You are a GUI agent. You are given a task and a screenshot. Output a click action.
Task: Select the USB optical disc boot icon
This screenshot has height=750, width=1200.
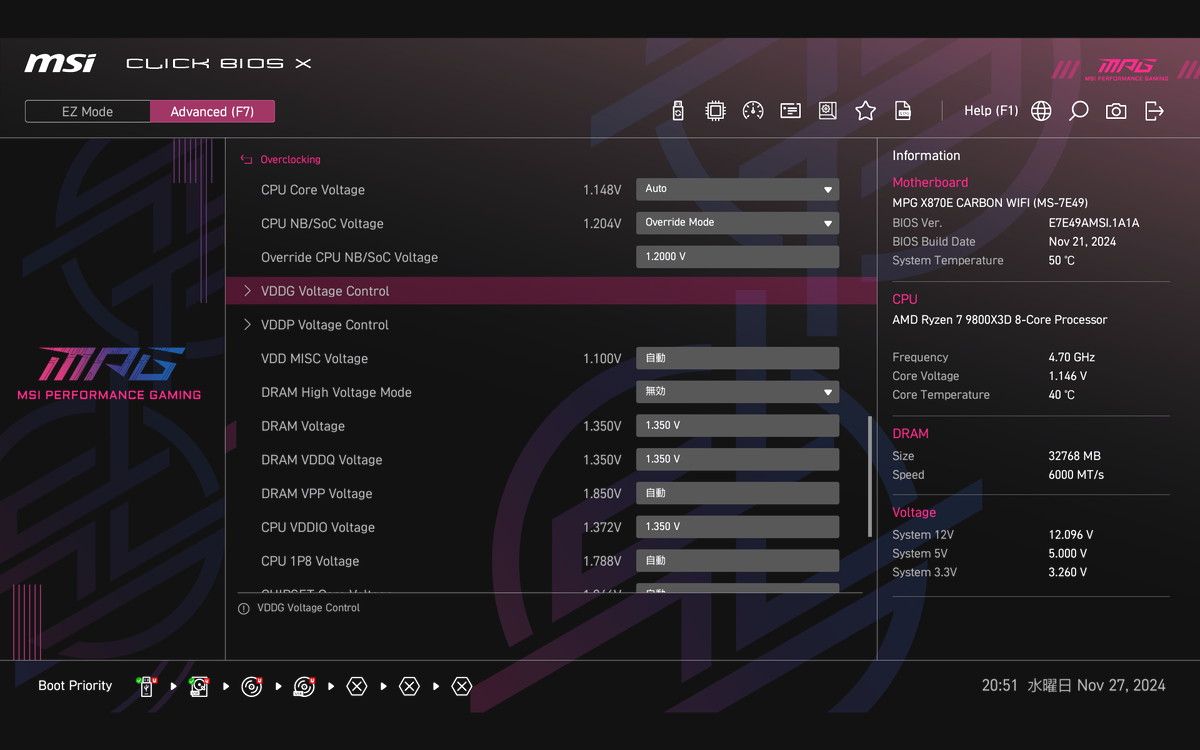(x=304, y=686)
